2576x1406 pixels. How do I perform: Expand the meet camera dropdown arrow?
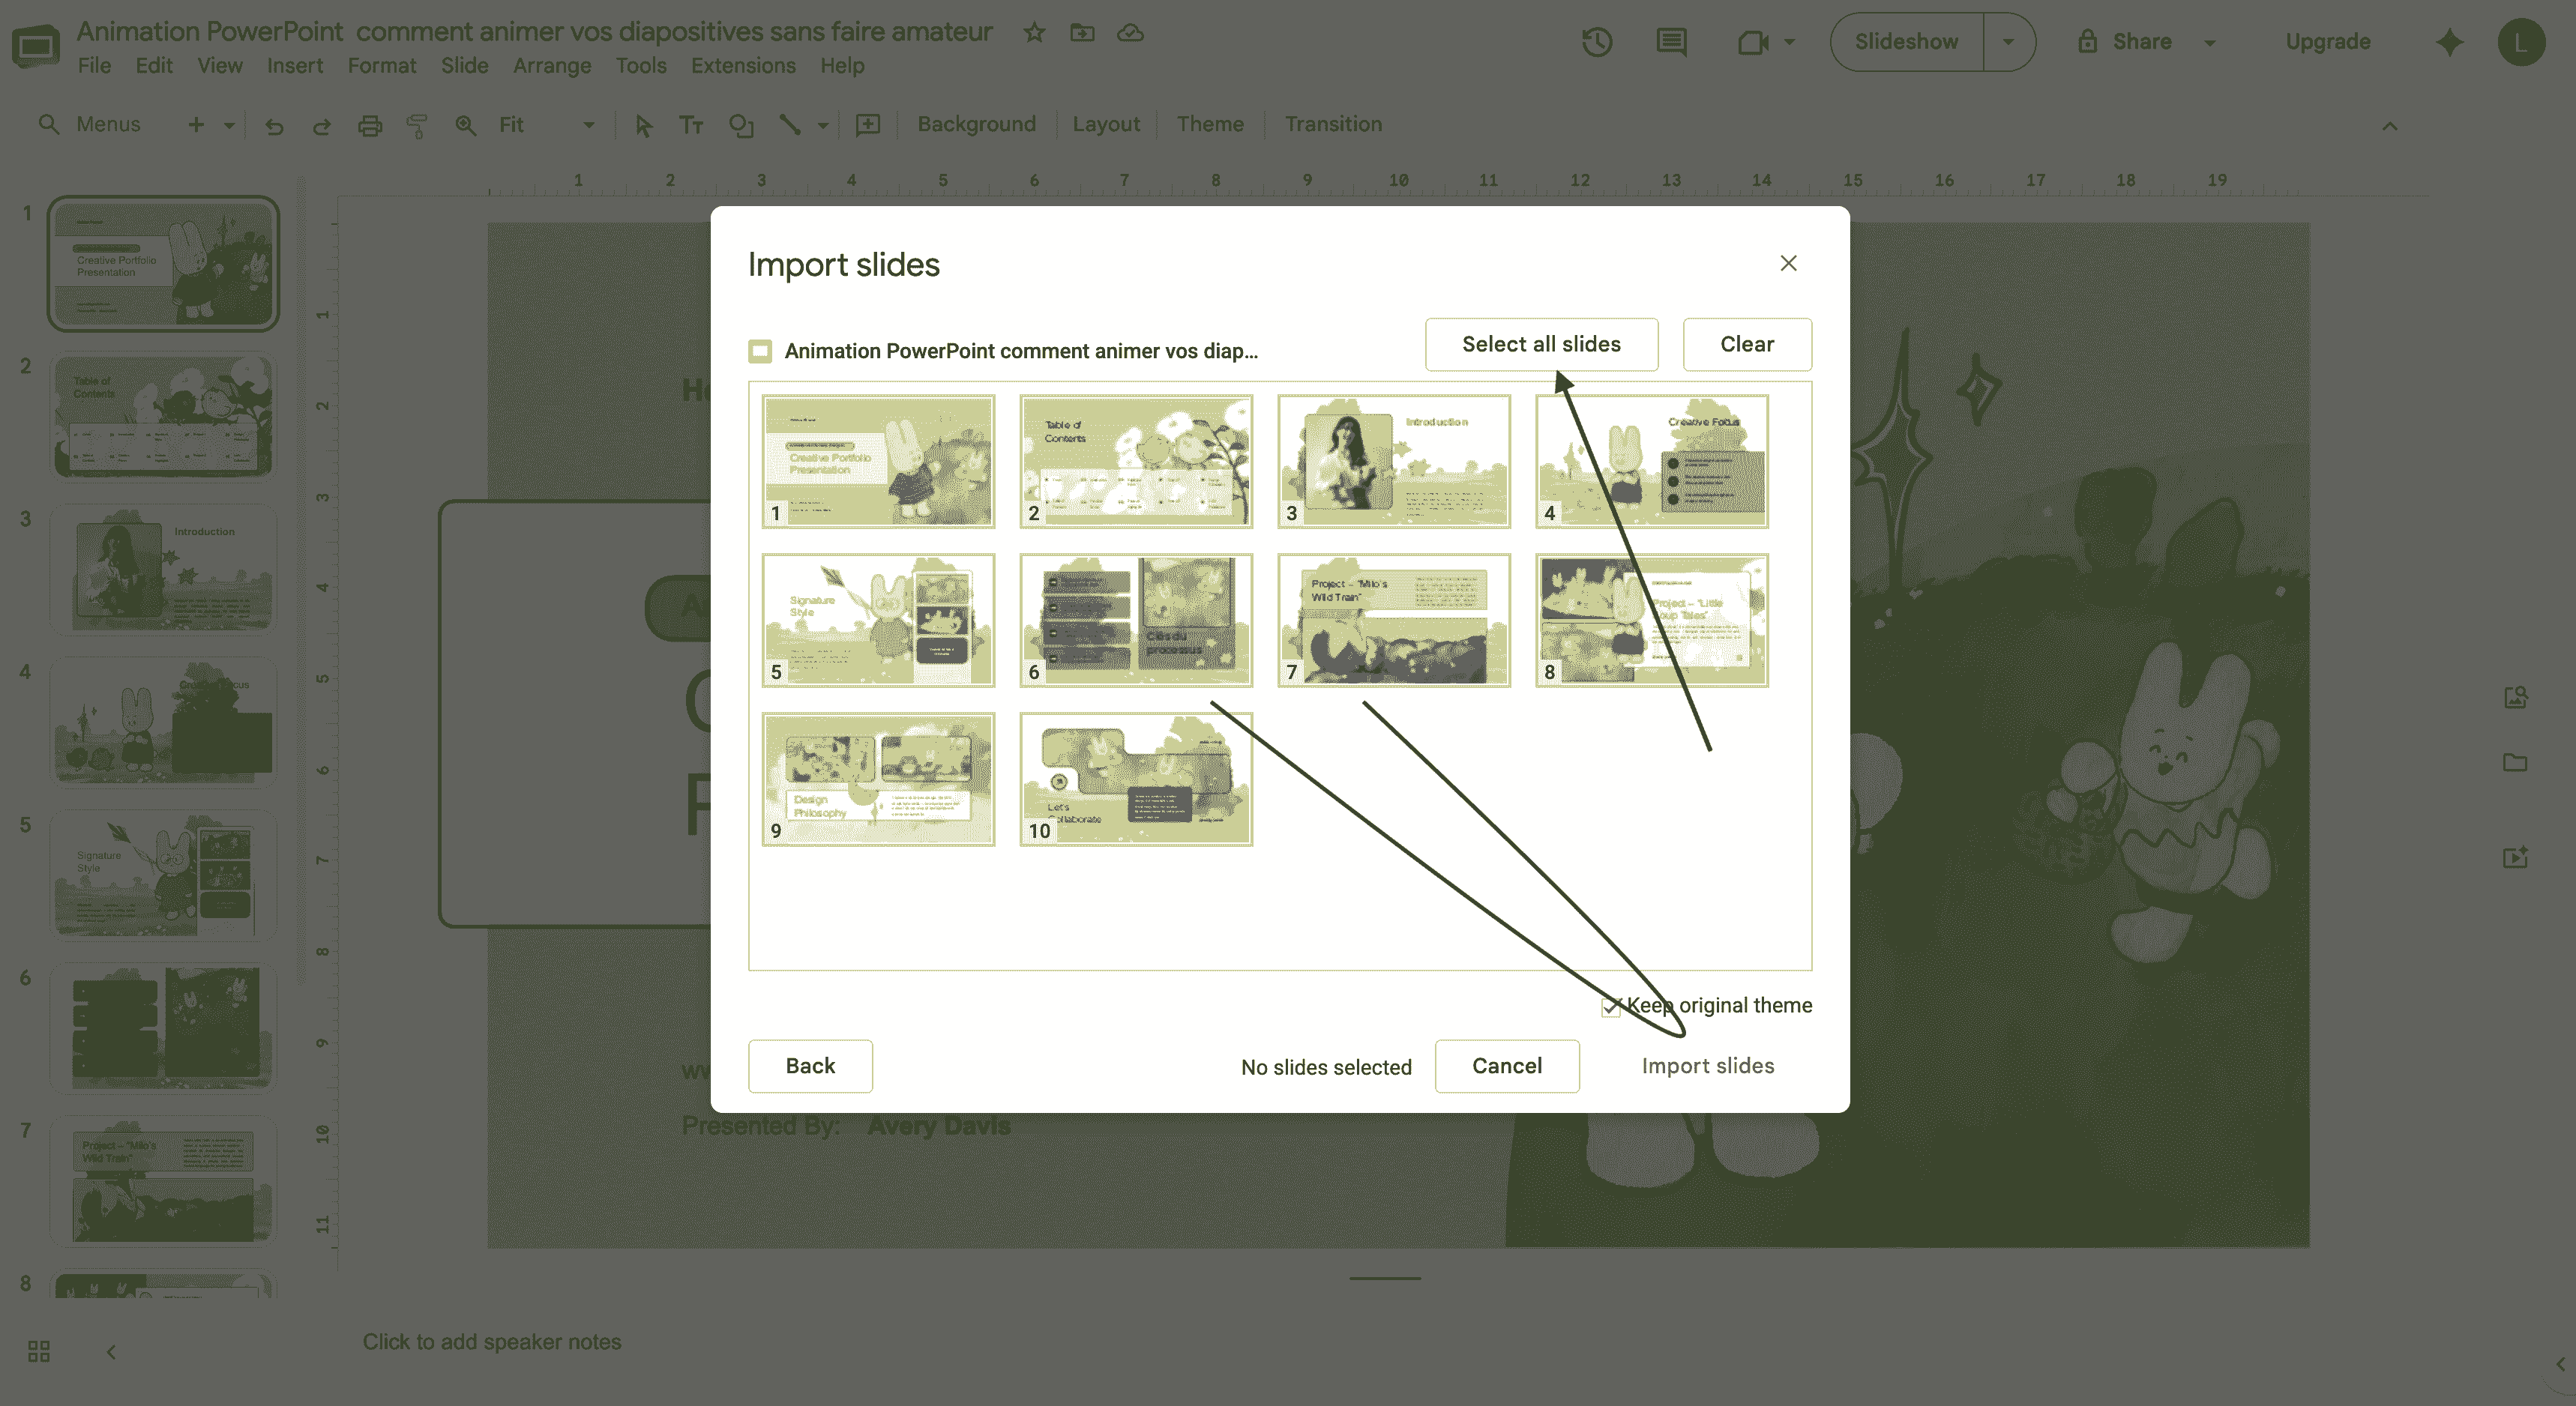1789,42
